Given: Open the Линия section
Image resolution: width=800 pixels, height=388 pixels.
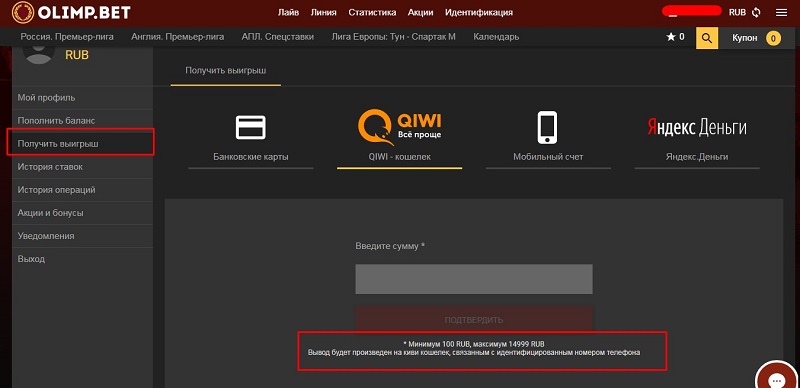Looking at the screenshot, I should click(323, 12).
